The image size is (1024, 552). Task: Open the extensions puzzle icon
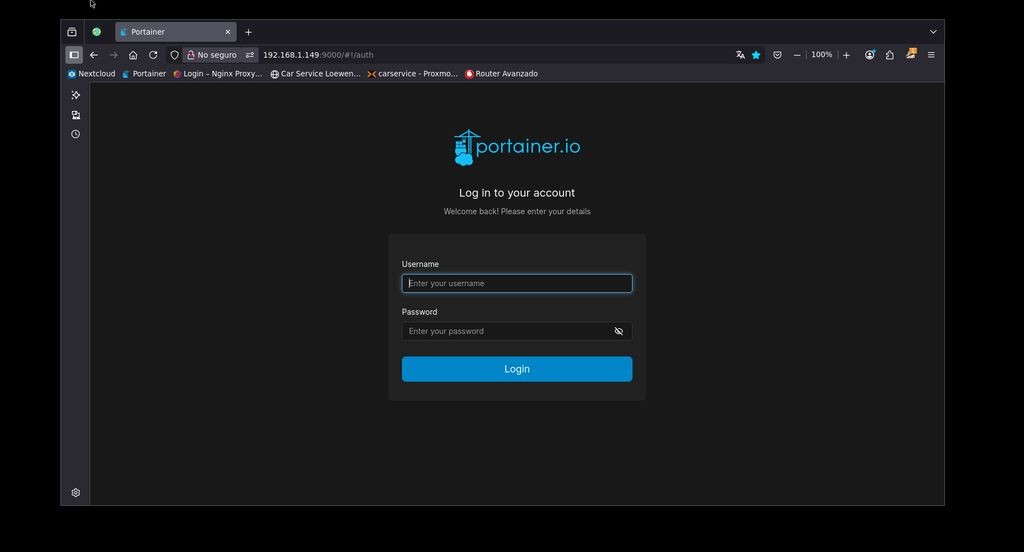[889, 55]
